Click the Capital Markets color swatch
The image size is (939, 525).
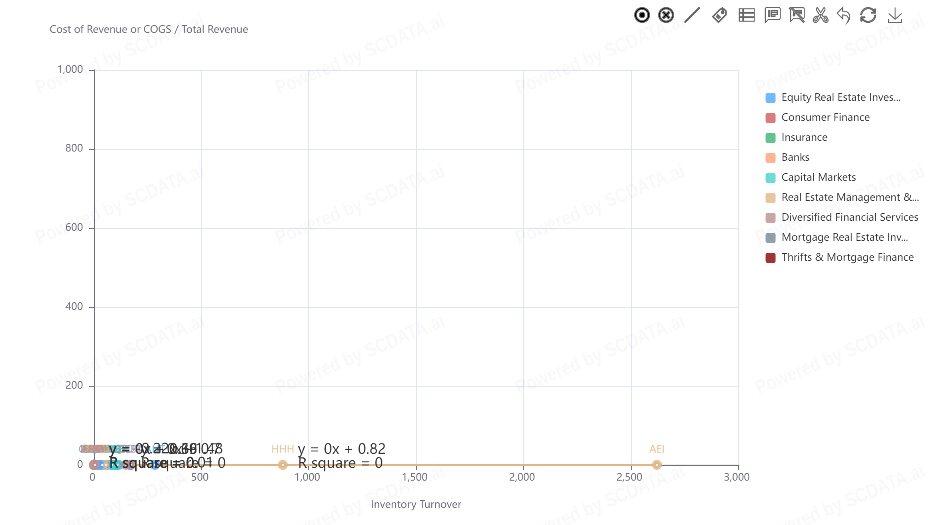(x=771, y=178)
